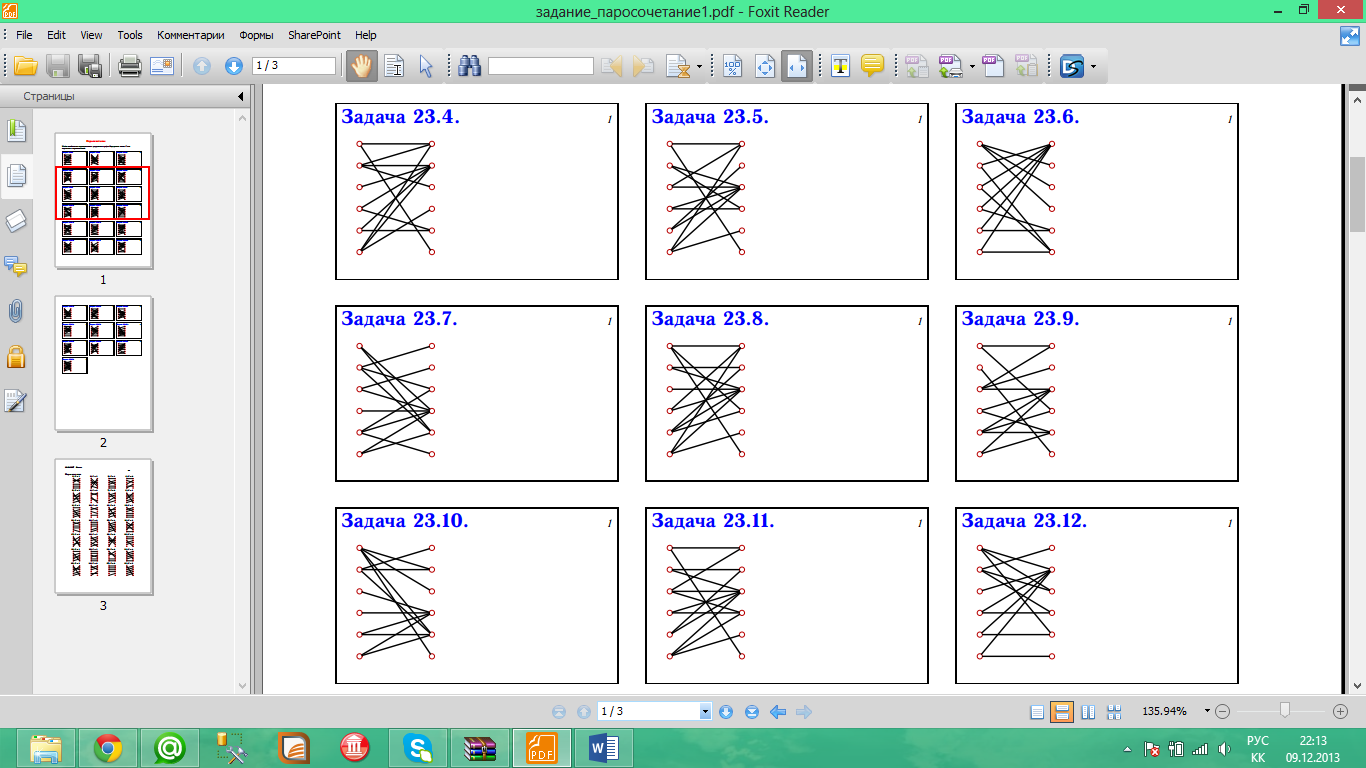Open the Signatures pen panel

(x=15, y=401)
